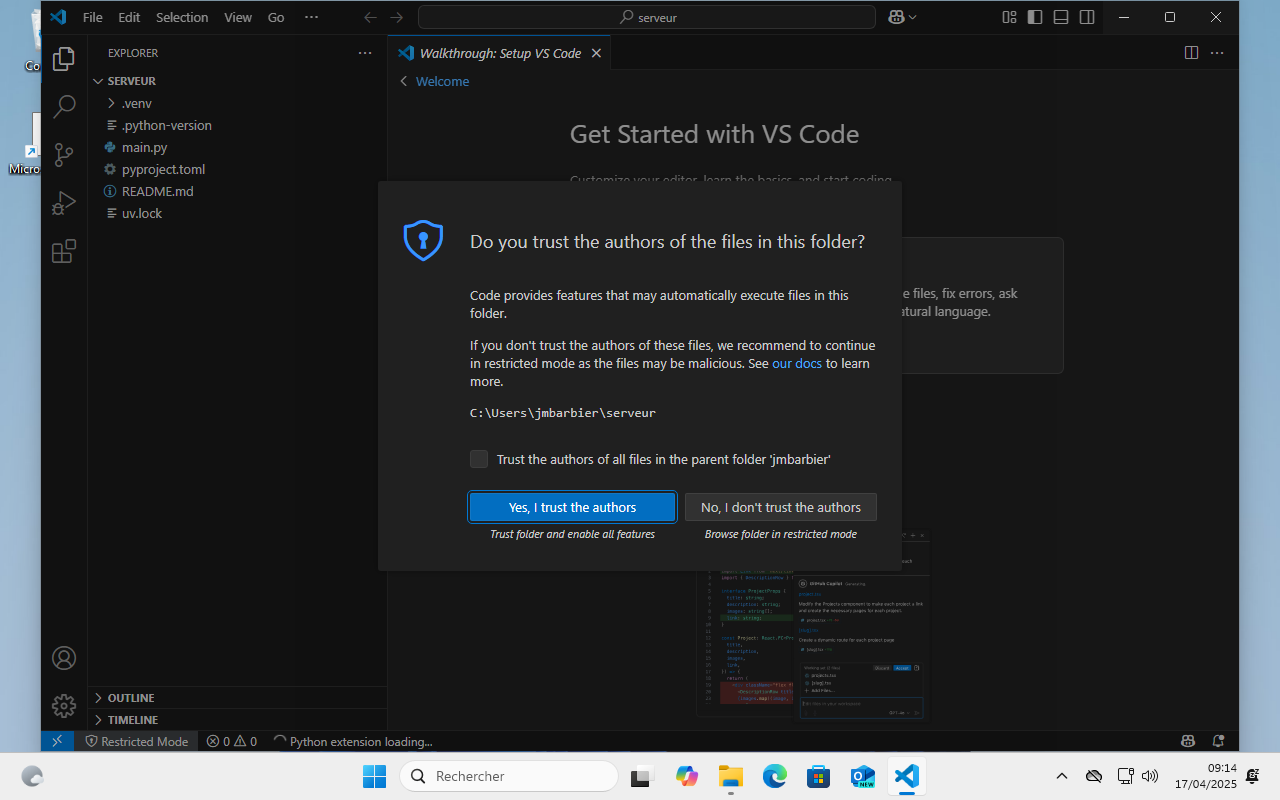
Task: Close the Walkthrough: Setup VS Code tab
Action: (596, 53)
